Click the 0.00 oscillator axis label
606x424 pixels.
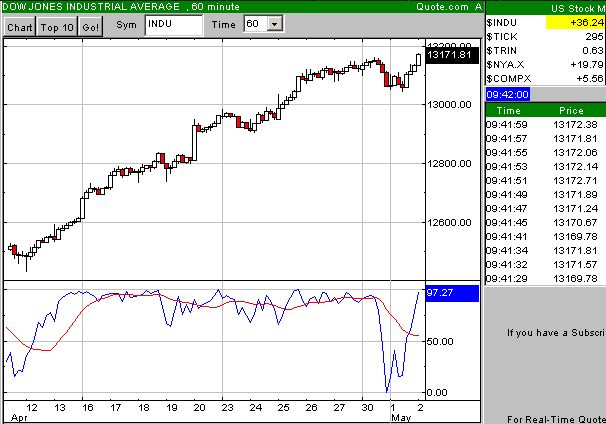click(437, 392)
